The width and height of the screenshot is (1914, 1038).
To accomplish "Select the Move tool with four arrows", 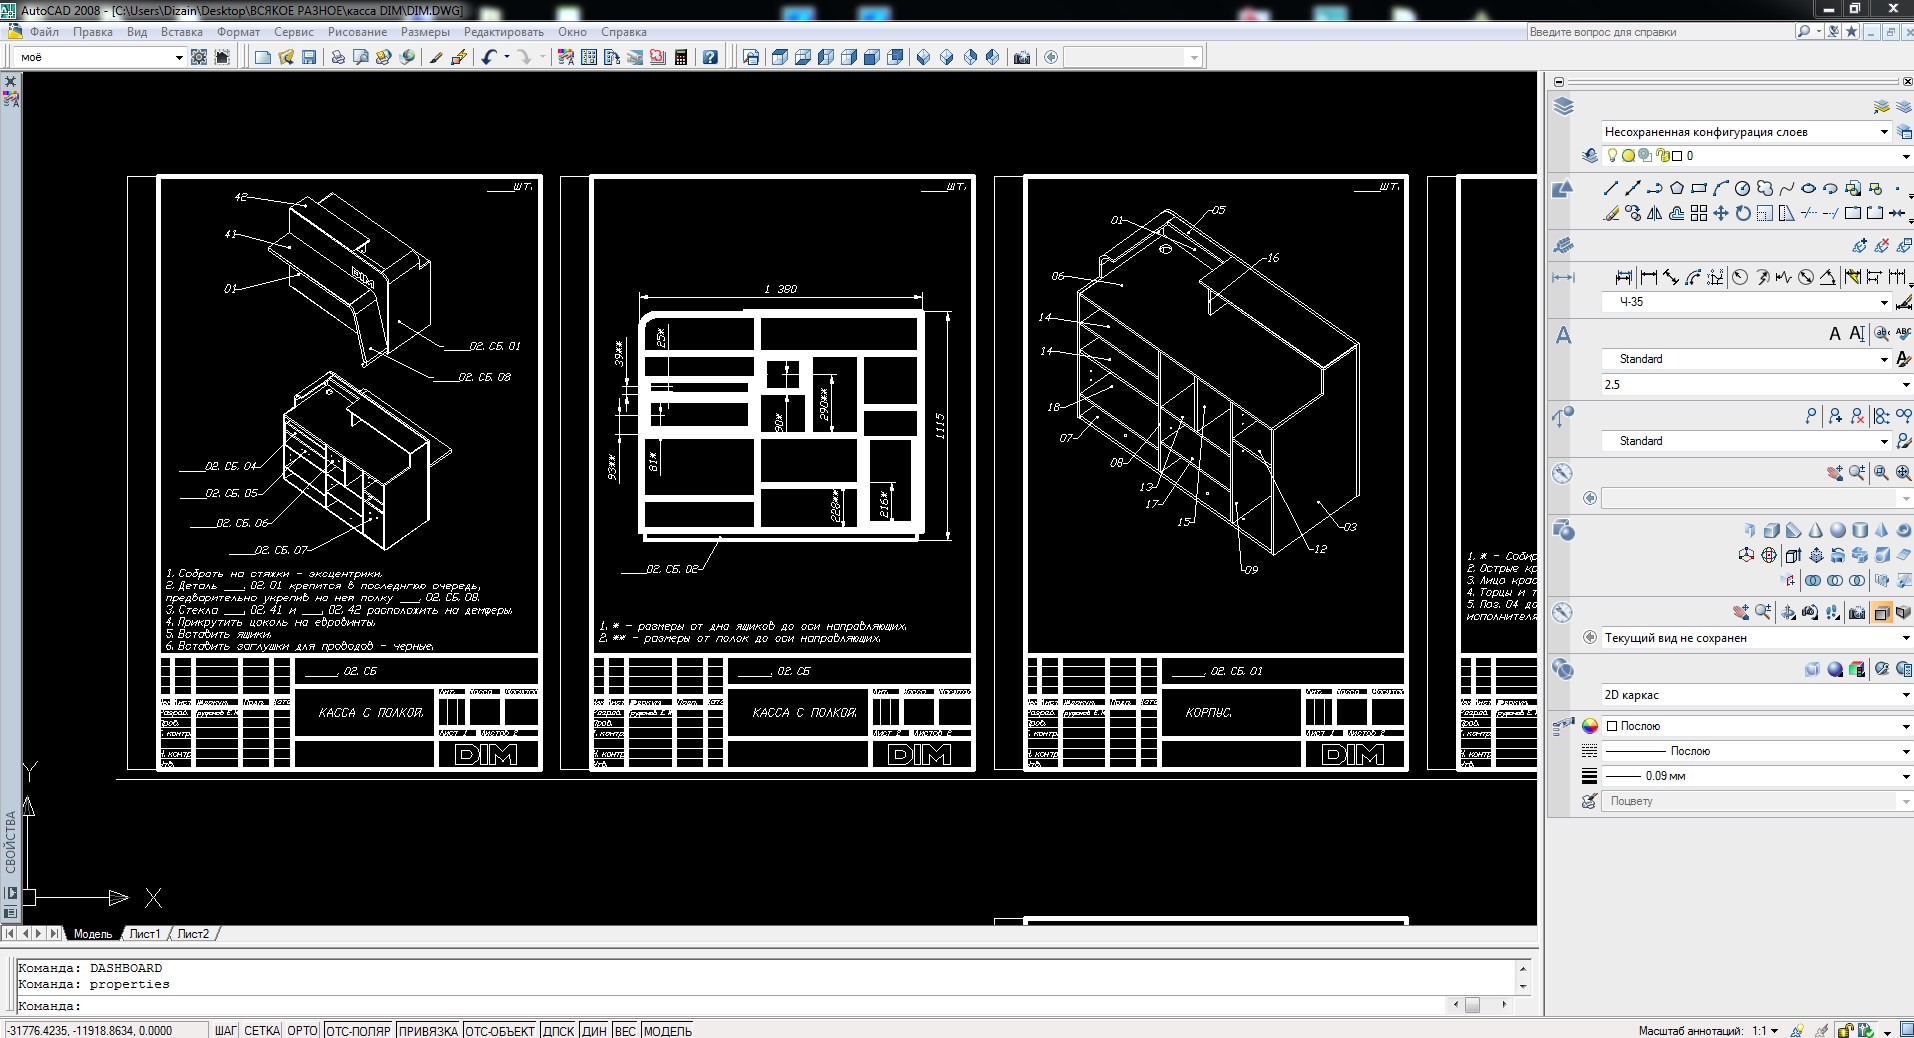I will pyautogui.click(x=1720, y=213).
